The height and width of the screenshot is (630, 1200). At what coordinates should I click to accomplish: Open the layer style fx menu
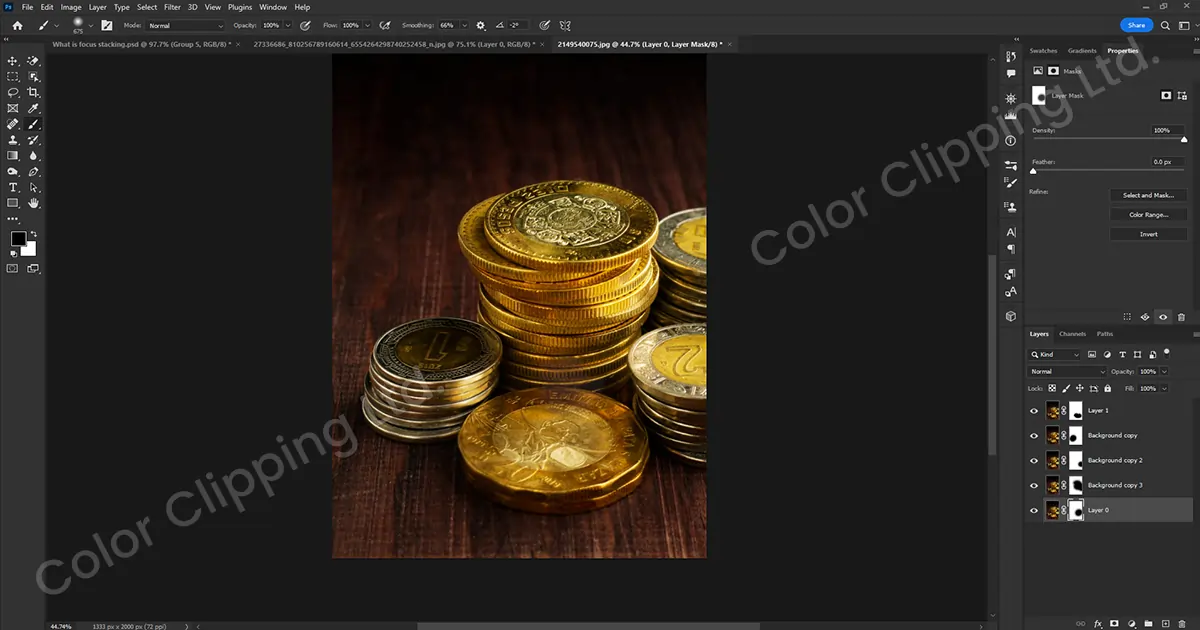coord(1097,622)
